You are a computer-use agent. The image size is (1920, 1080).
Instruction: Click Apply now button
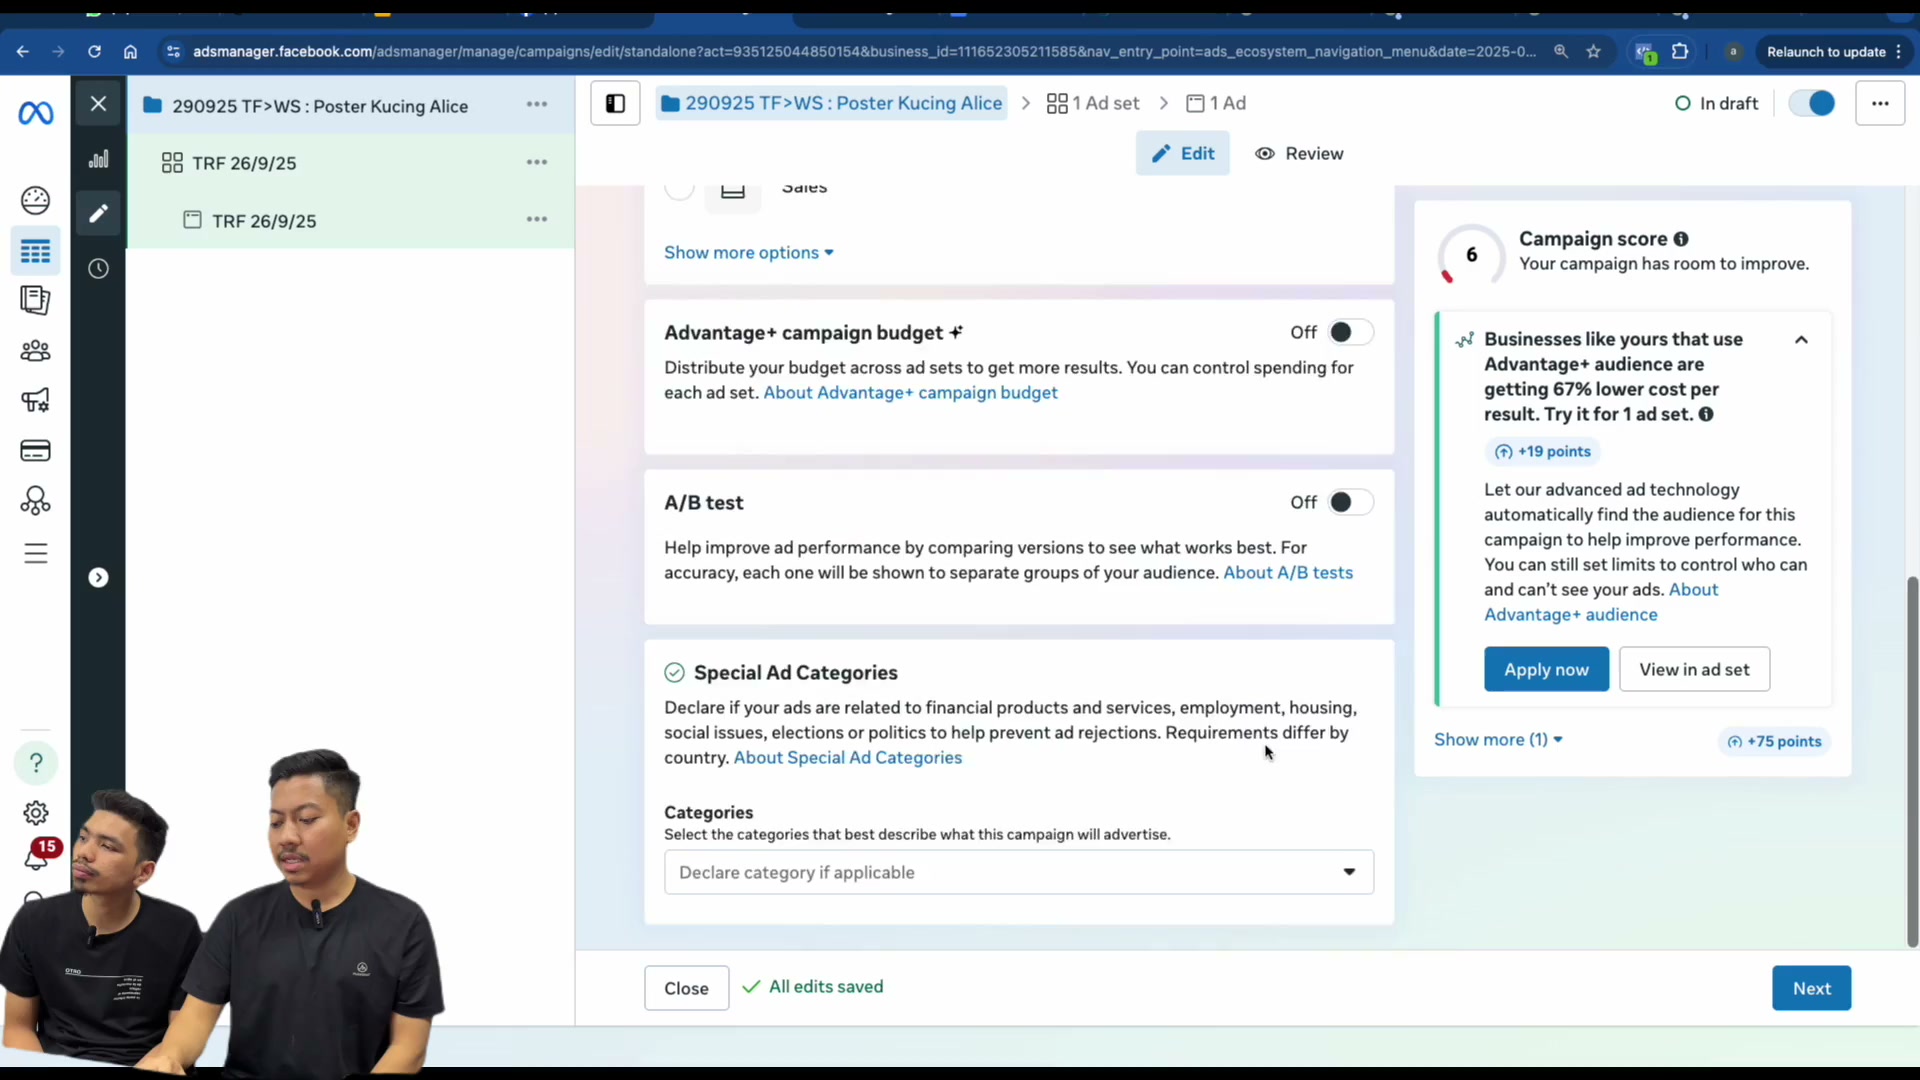(1546, 670)
